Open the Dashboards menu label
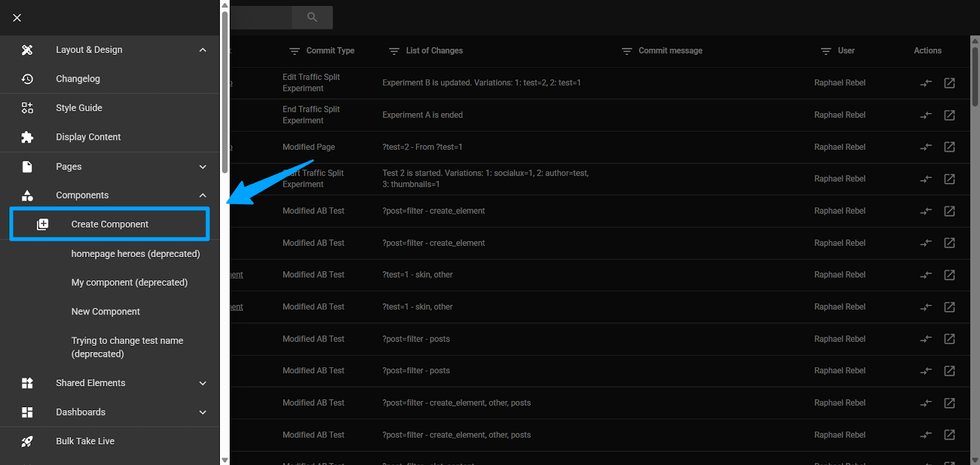The width and height of the screenshot is (980, 465). pyautogui.click(x=81, y=412)
